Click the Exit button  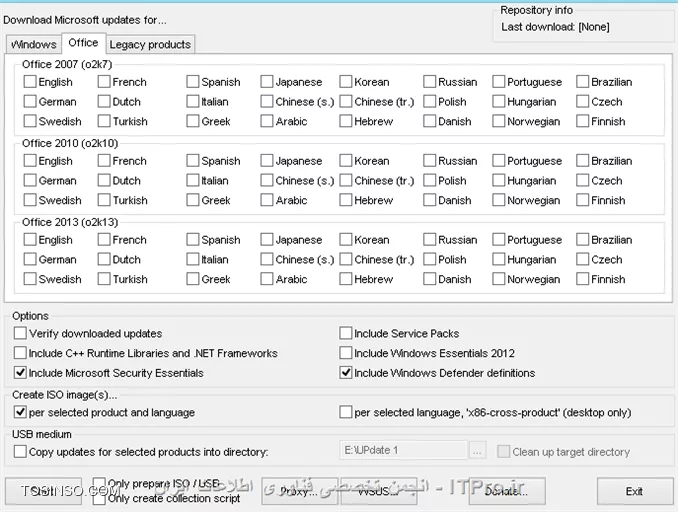pyautogui.click(x=634, y=491)
